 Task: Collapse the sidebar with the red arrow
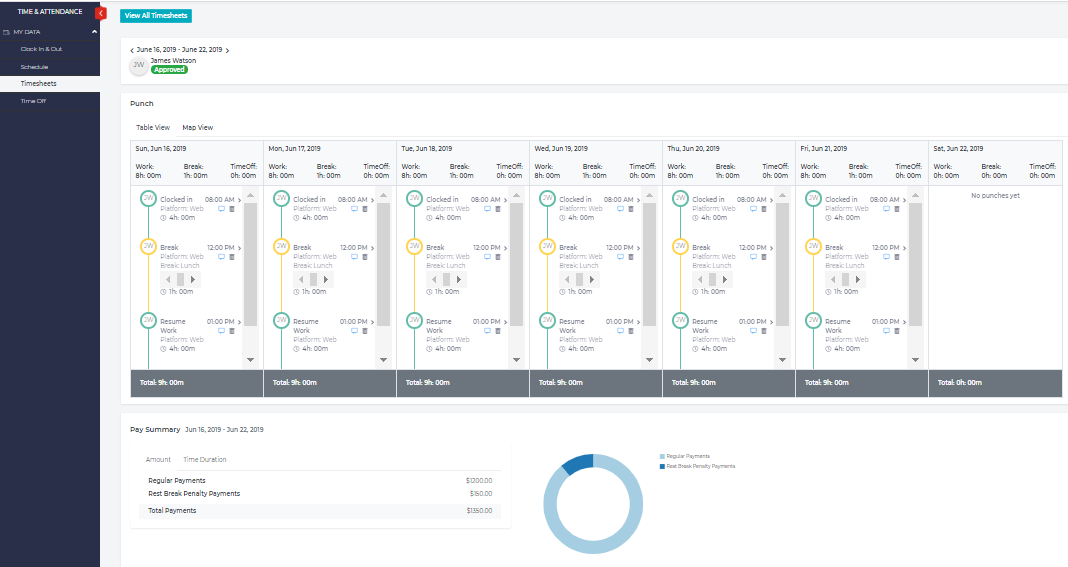point(100,13)
